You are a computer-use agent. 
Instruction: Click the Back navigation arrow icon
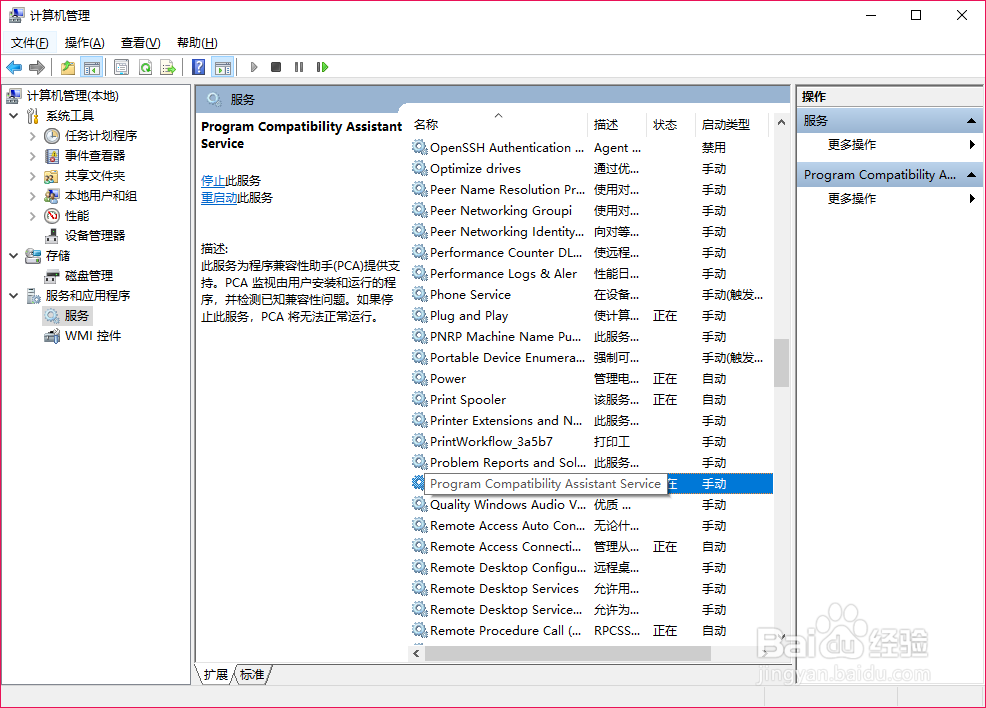(14, 67)
